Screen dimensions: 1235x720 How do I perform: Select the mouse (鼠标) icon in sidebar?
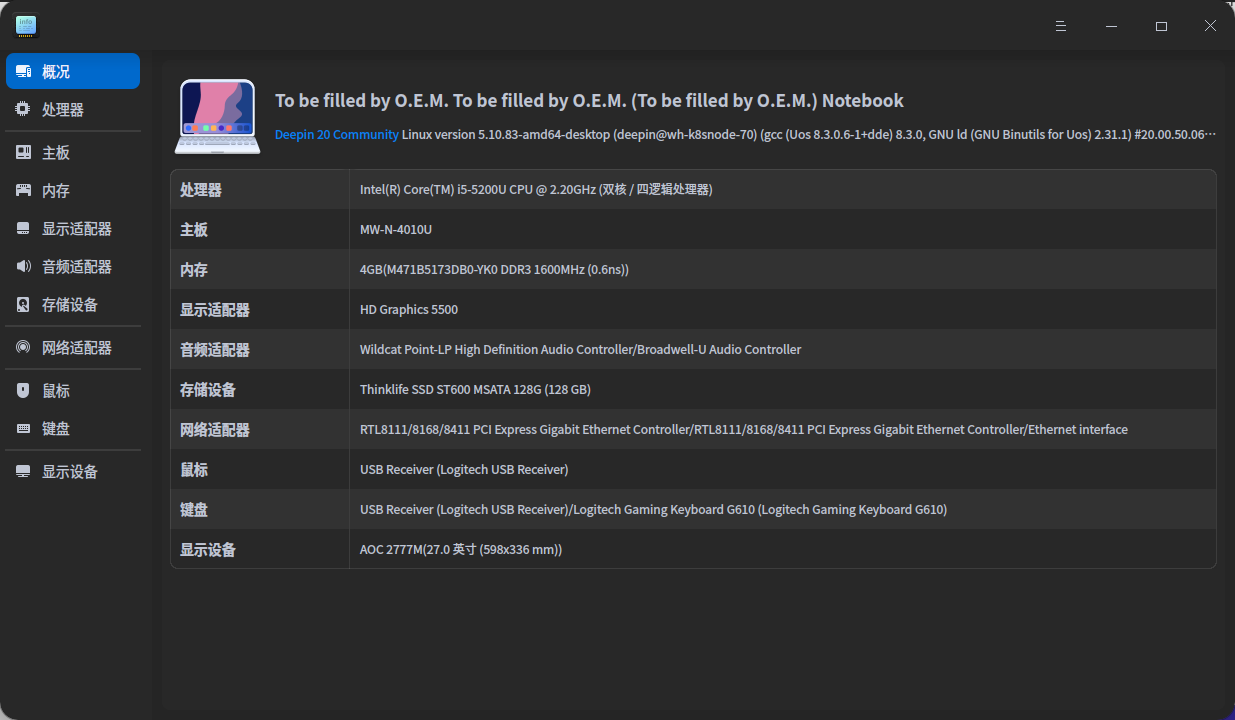click(23, 391)
